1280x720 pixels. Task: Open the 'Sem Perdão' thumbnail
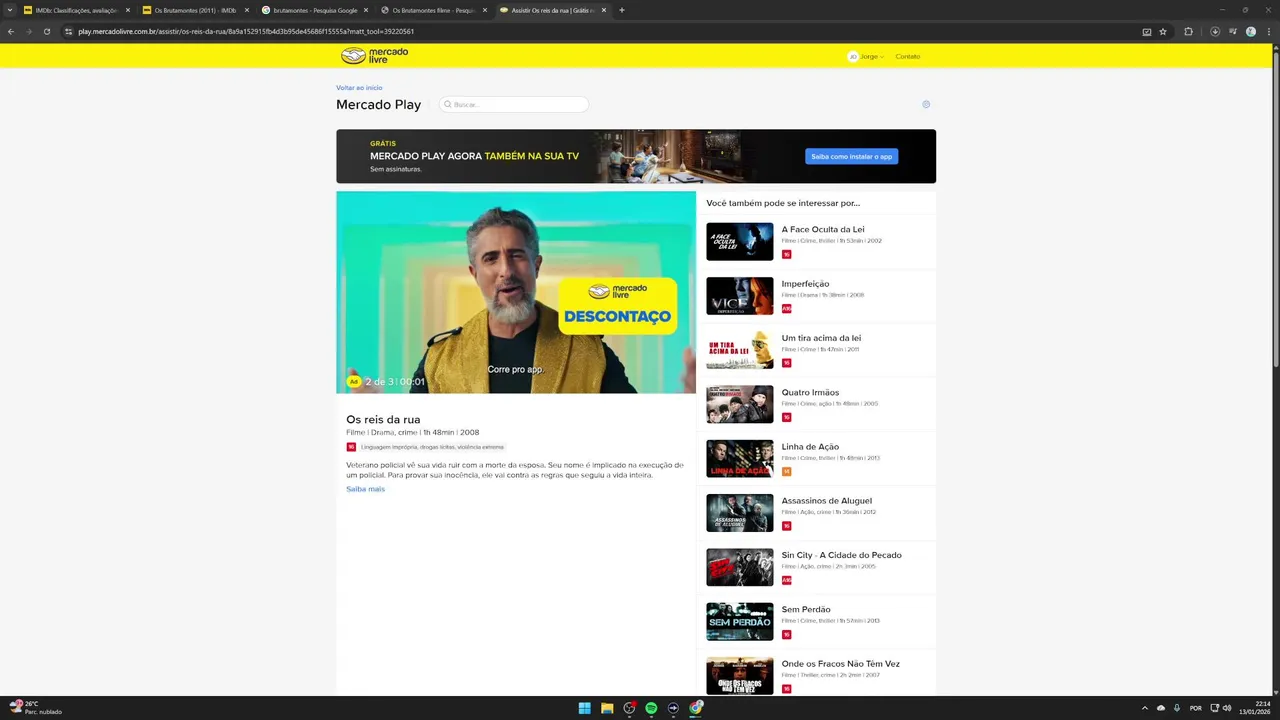click(x=740, y=621)
